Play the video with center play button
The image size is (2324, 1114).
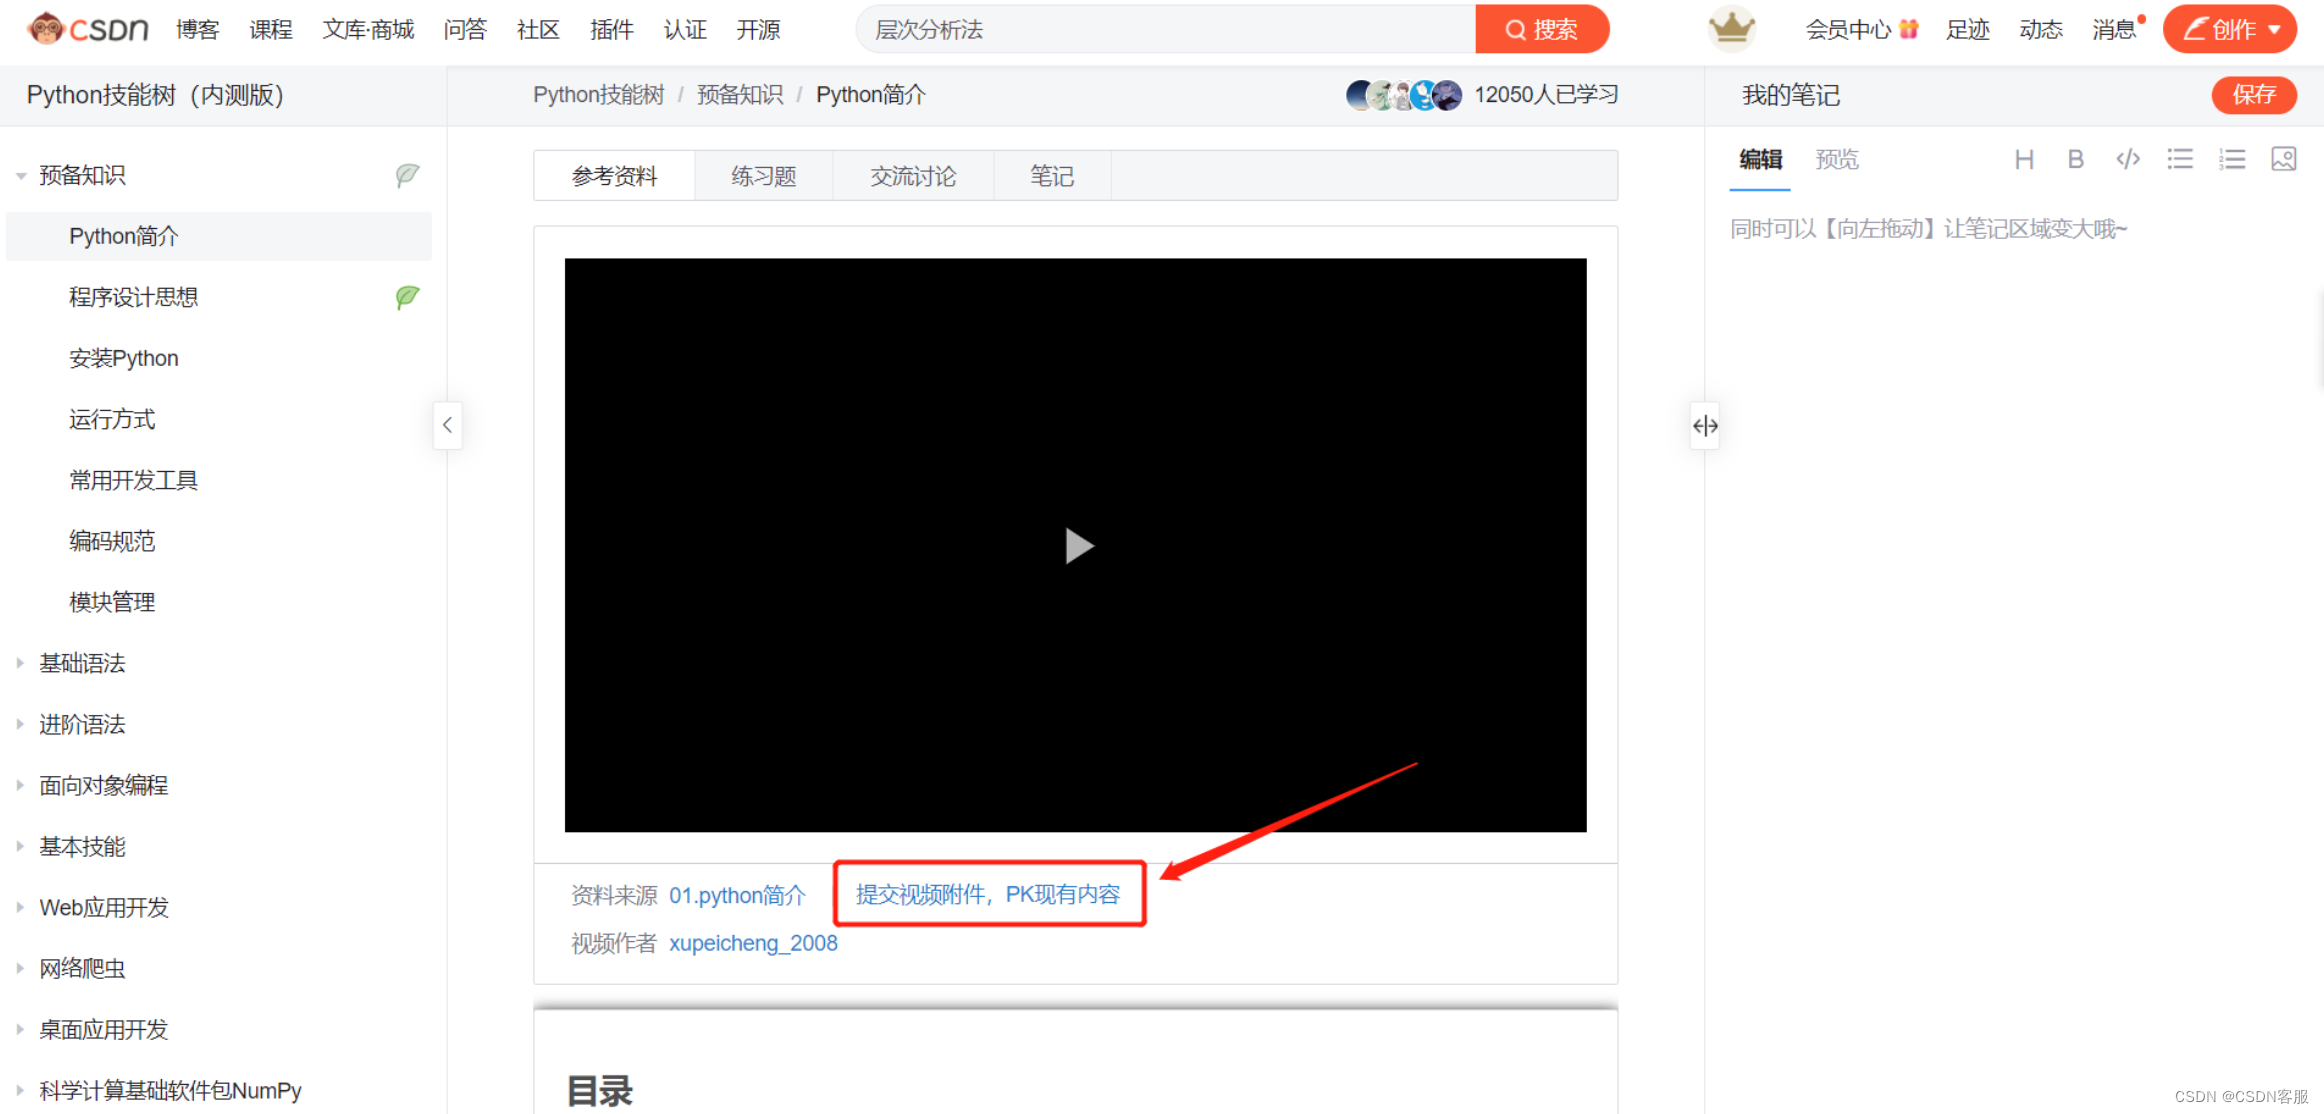[1077, 546]
